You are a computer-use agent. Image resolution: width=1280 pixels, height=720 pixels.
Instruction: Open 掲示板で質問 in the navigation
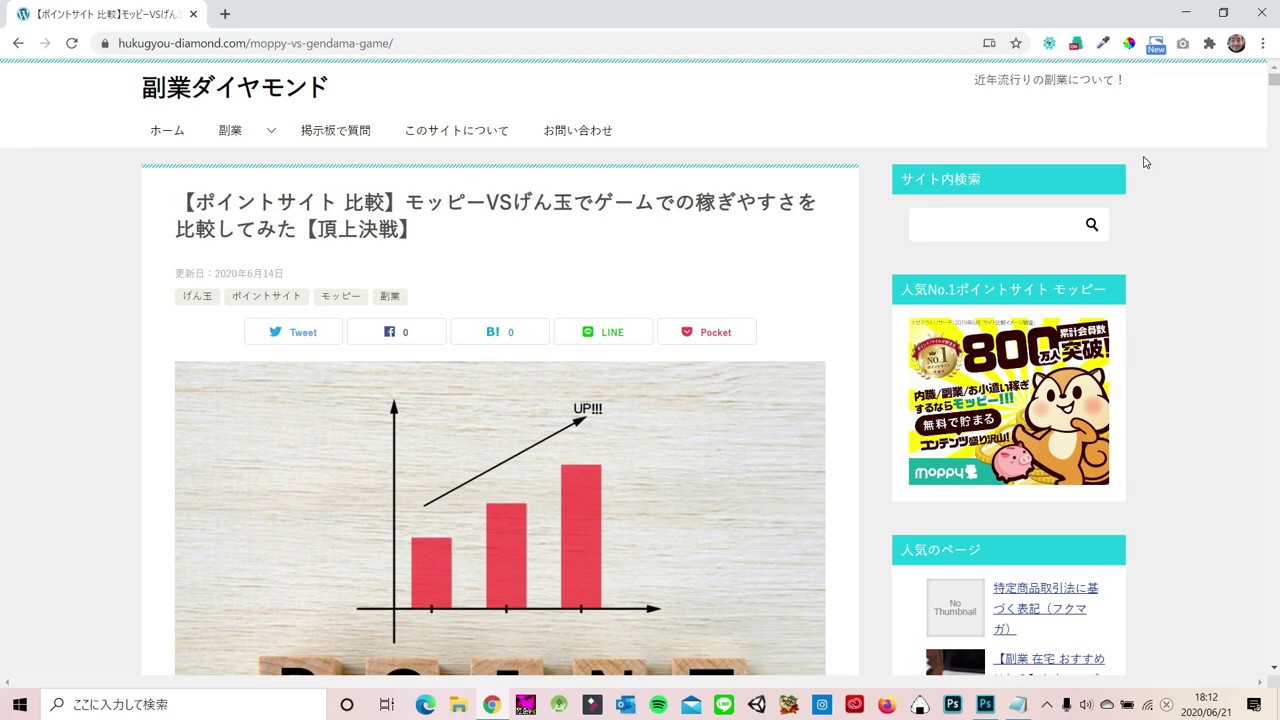[335, 131]
